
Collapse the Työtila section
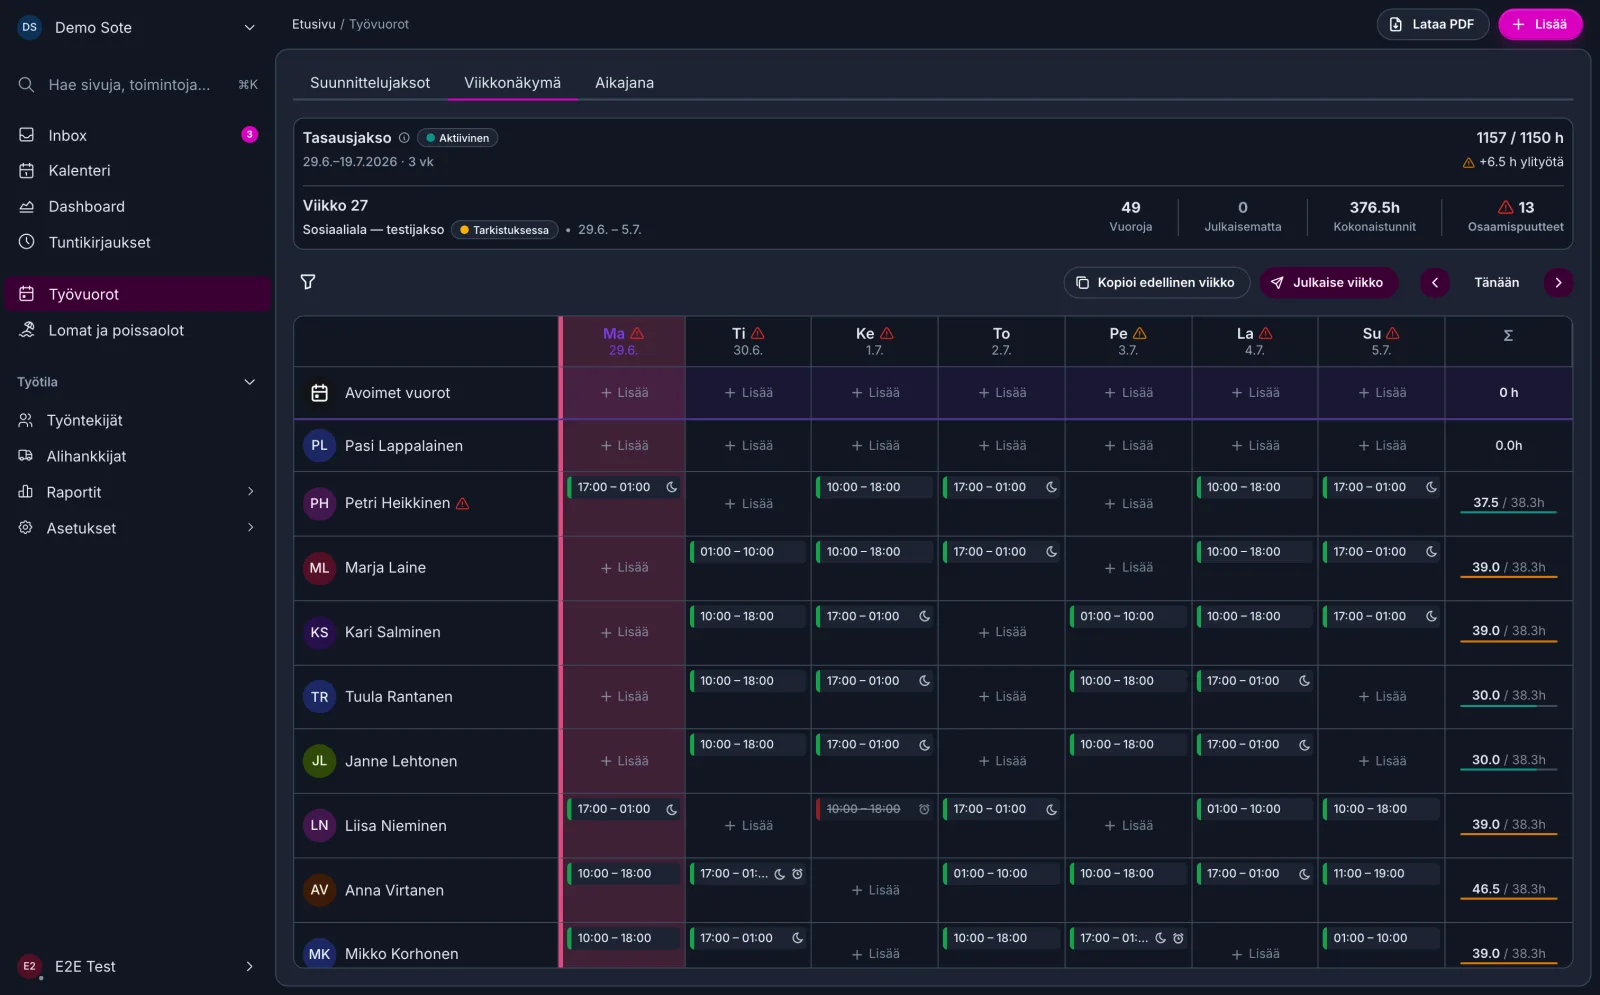click(x=250, y=382)
